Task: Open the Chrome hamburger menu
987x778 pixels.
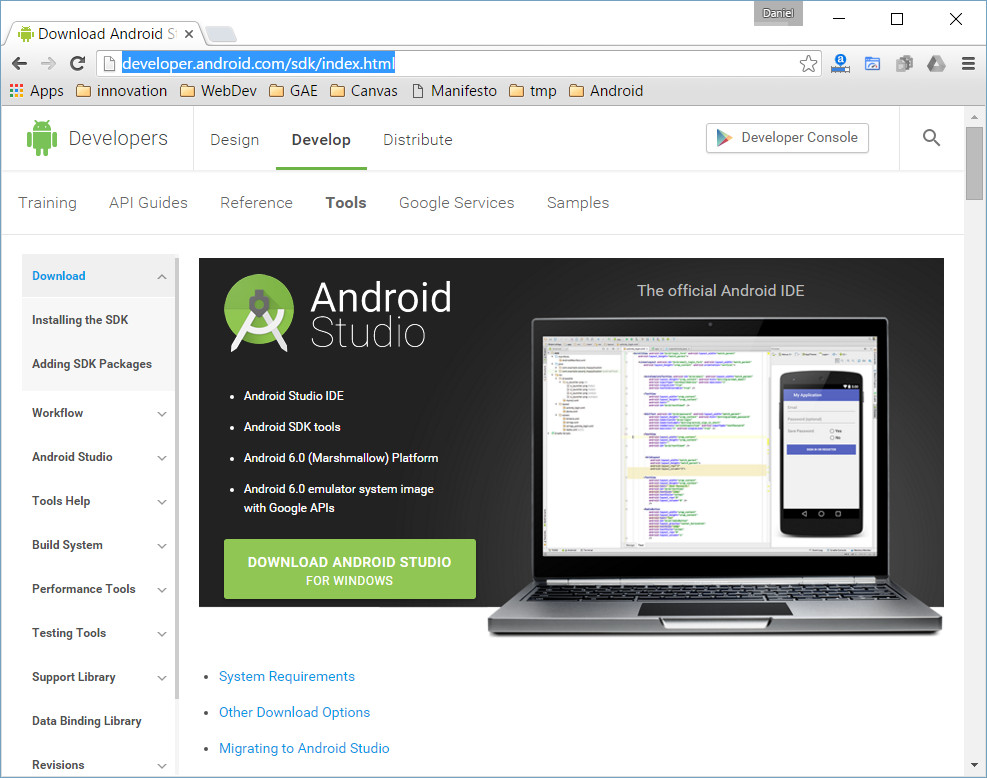Action: pyautogui.click(x=968, y=64)
